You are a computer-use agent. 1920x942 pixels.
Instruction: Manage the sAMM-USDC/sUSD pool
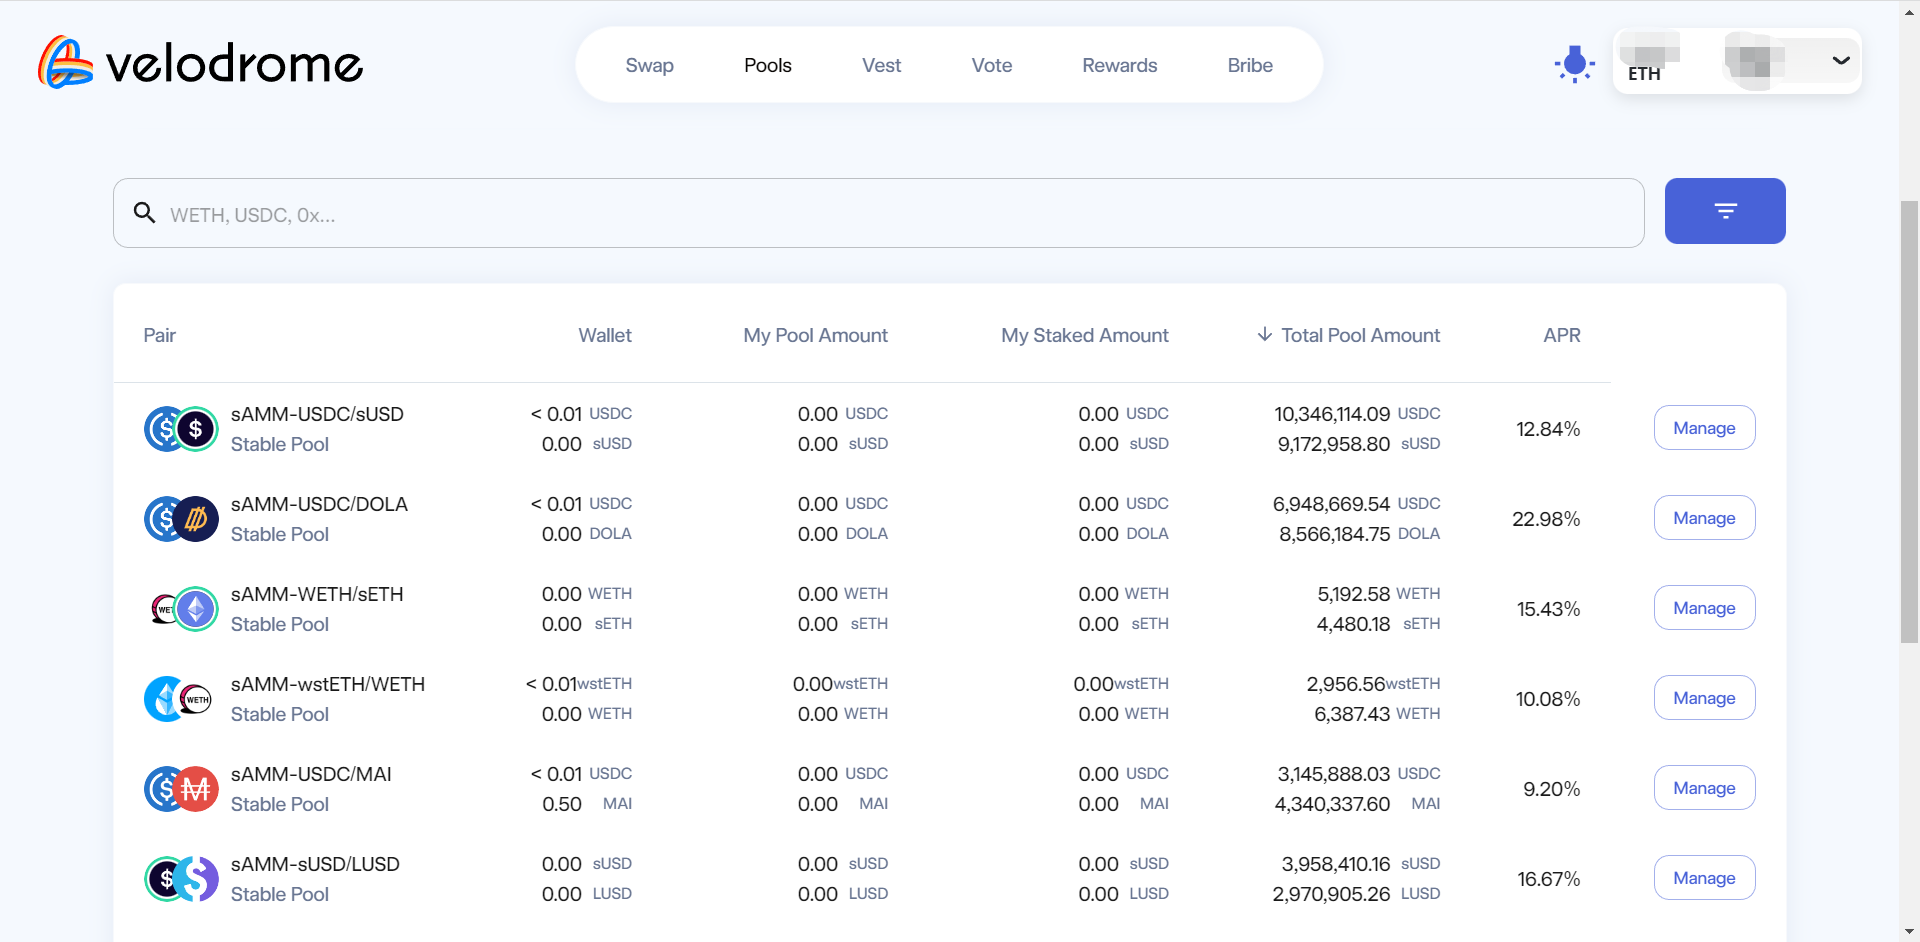[x=1704, y=428]
